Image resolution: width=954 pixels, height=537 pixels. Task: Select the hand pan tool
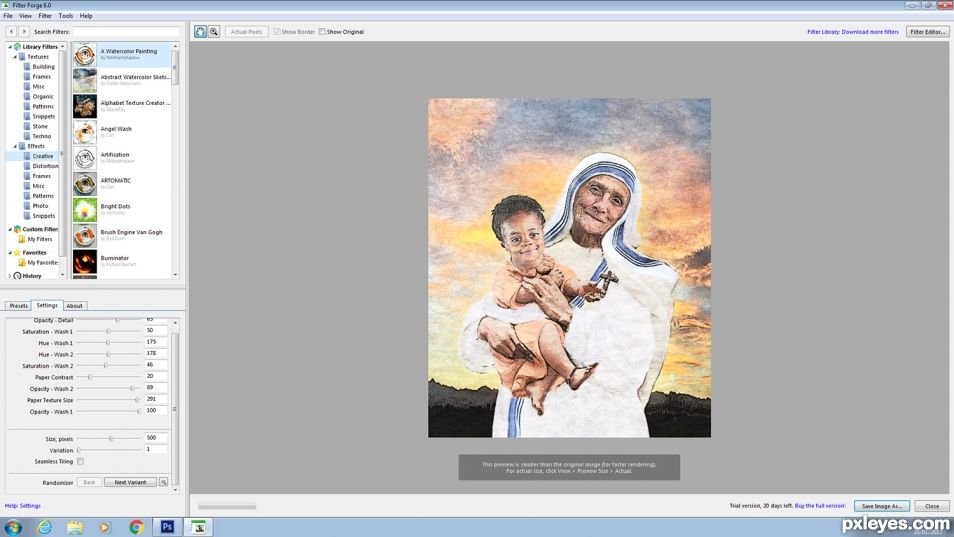coord(200,32)
